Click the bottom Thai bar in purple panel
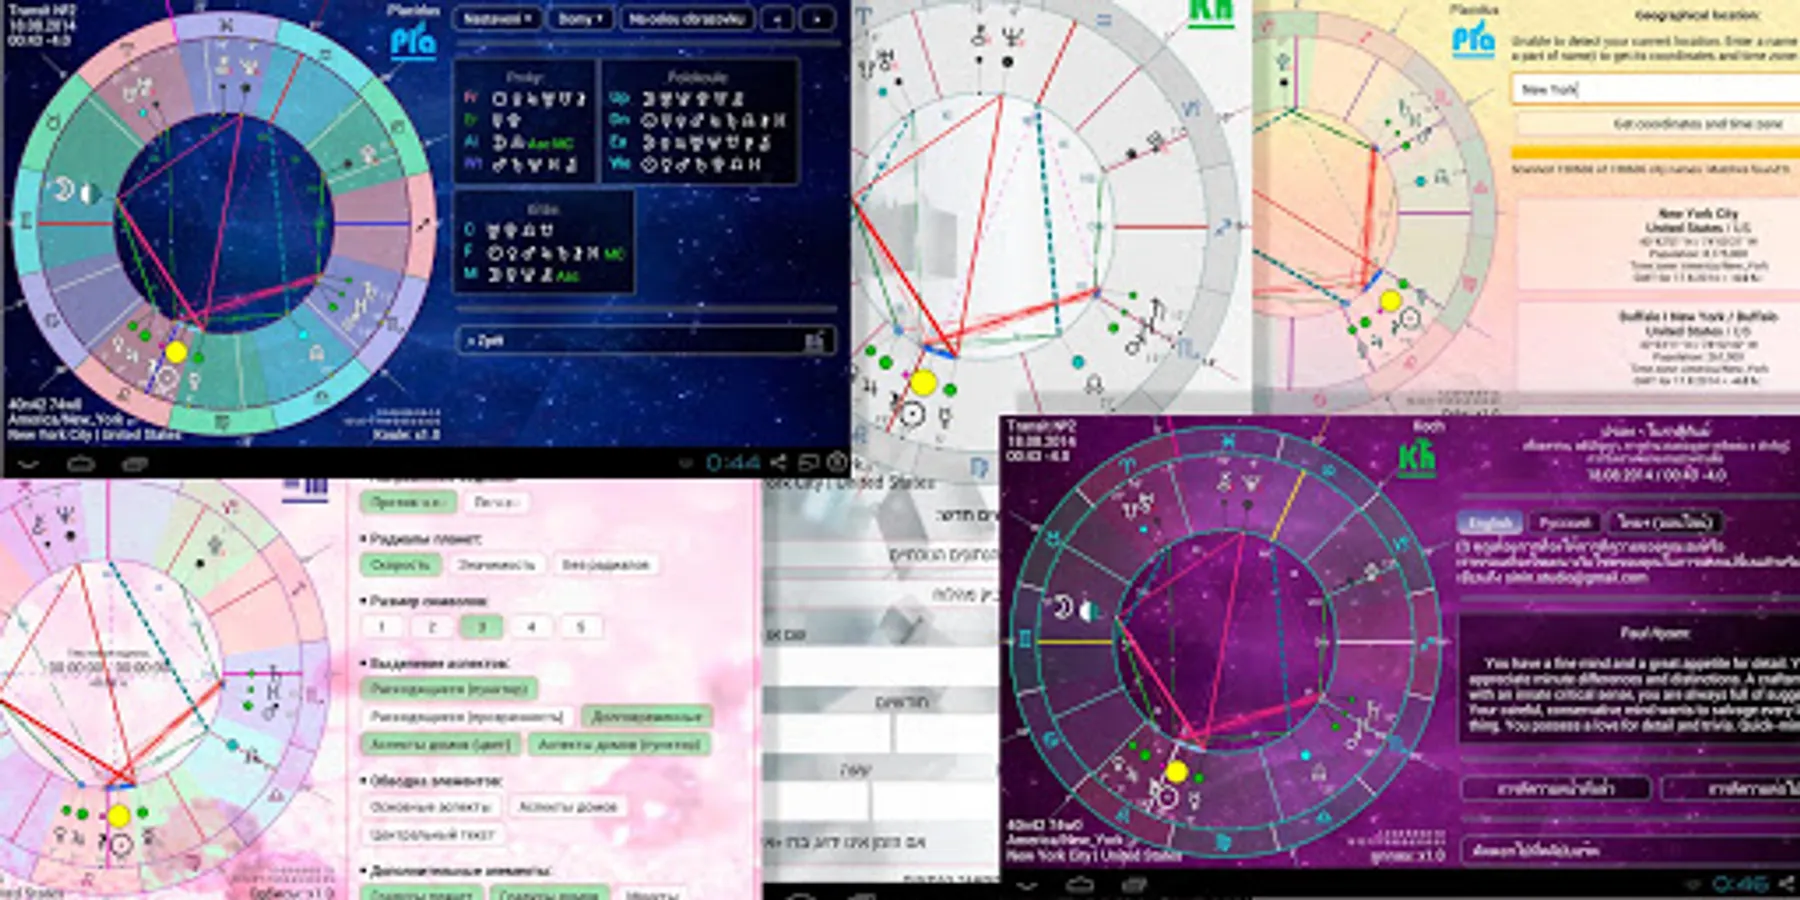 [1631, 850]
